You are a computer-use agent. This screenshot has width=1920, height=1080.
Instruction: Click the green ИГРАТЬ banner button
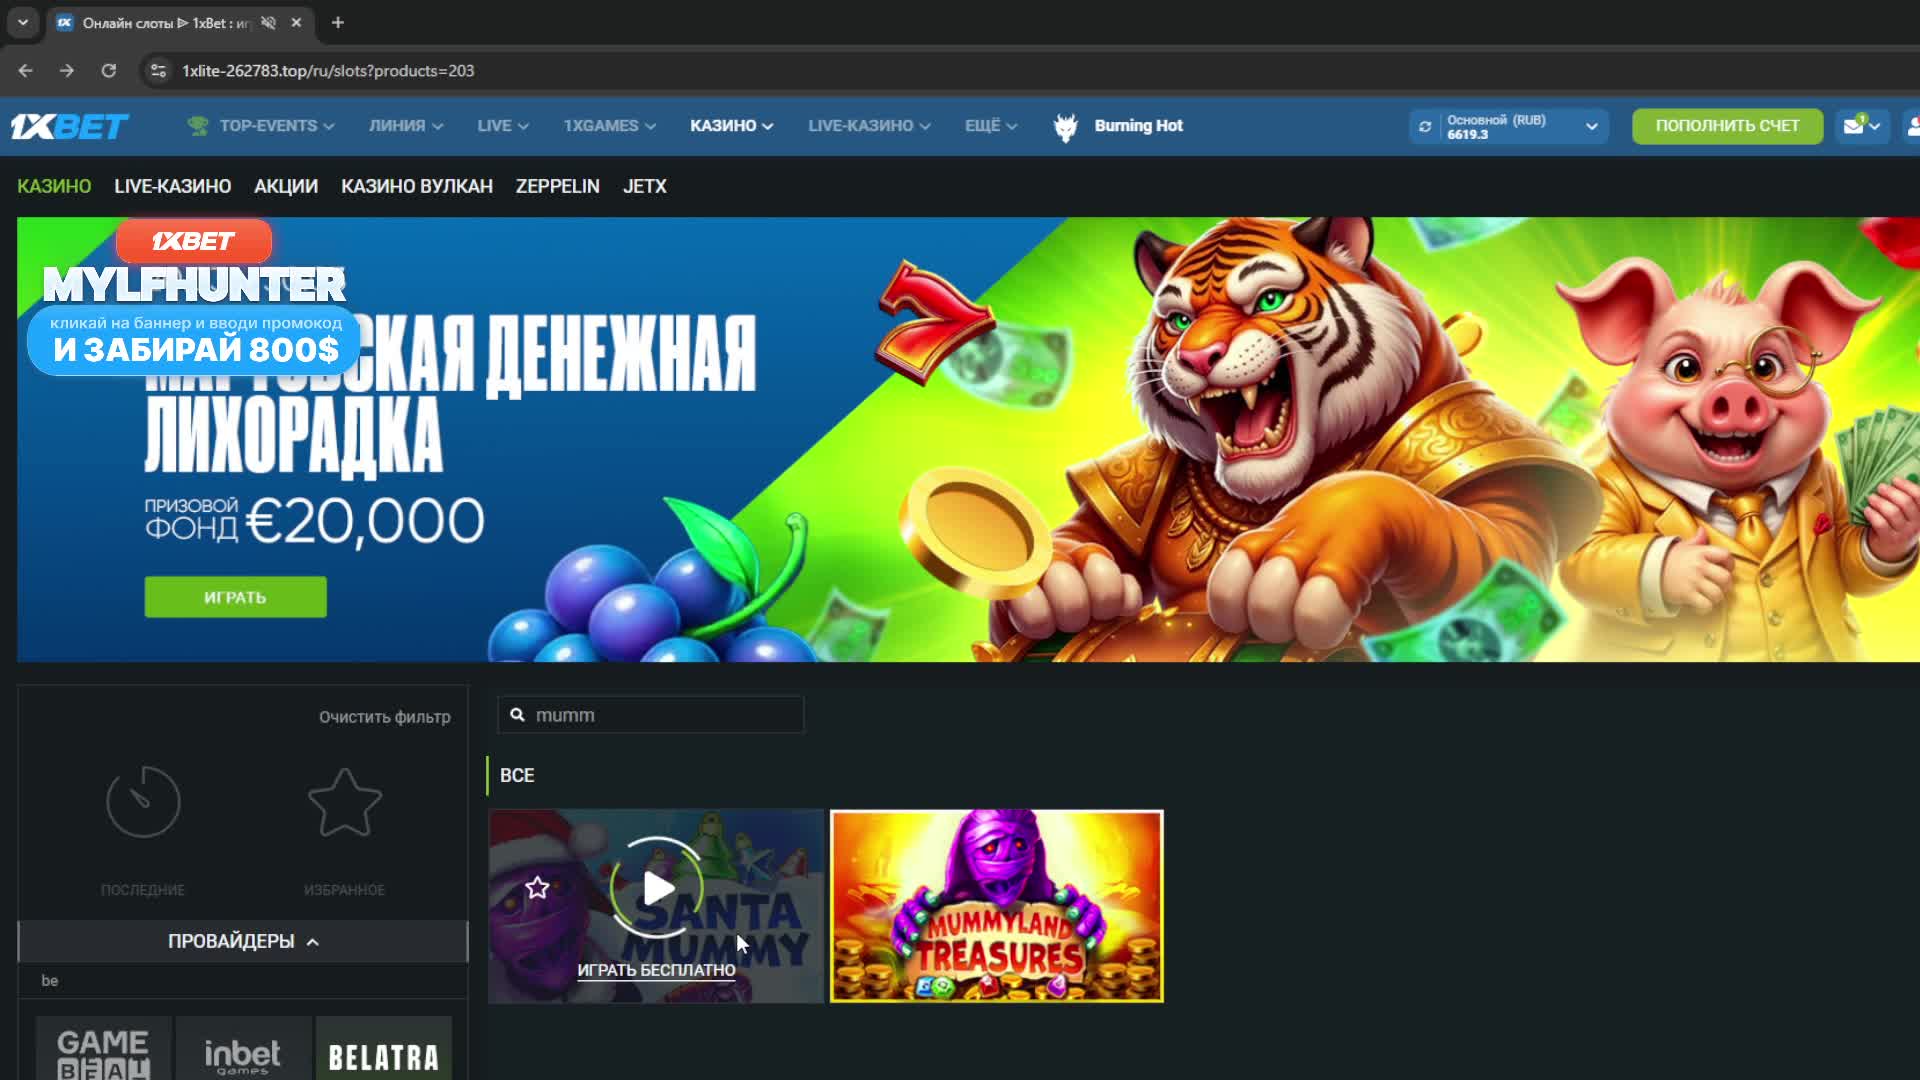pyautogui.click(x=235, y=597)
